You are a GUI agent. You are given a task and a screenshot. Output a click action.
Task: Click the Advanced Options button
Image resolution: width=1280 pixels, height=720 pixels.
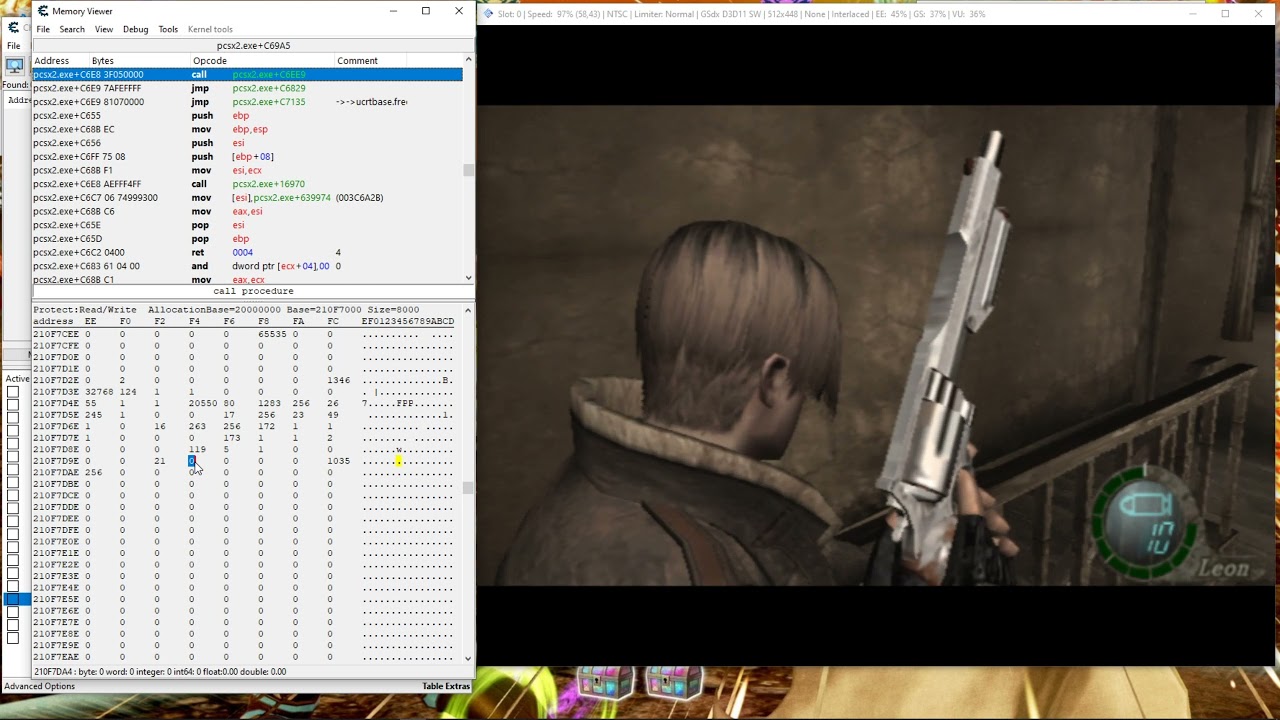click(x=39, y=686)
